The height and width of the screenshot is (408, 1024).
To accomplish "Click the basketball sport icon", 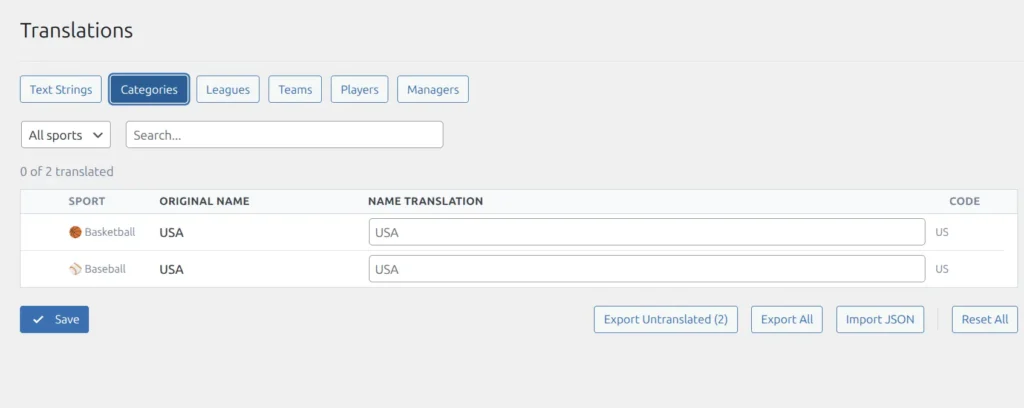I will 75,232.
